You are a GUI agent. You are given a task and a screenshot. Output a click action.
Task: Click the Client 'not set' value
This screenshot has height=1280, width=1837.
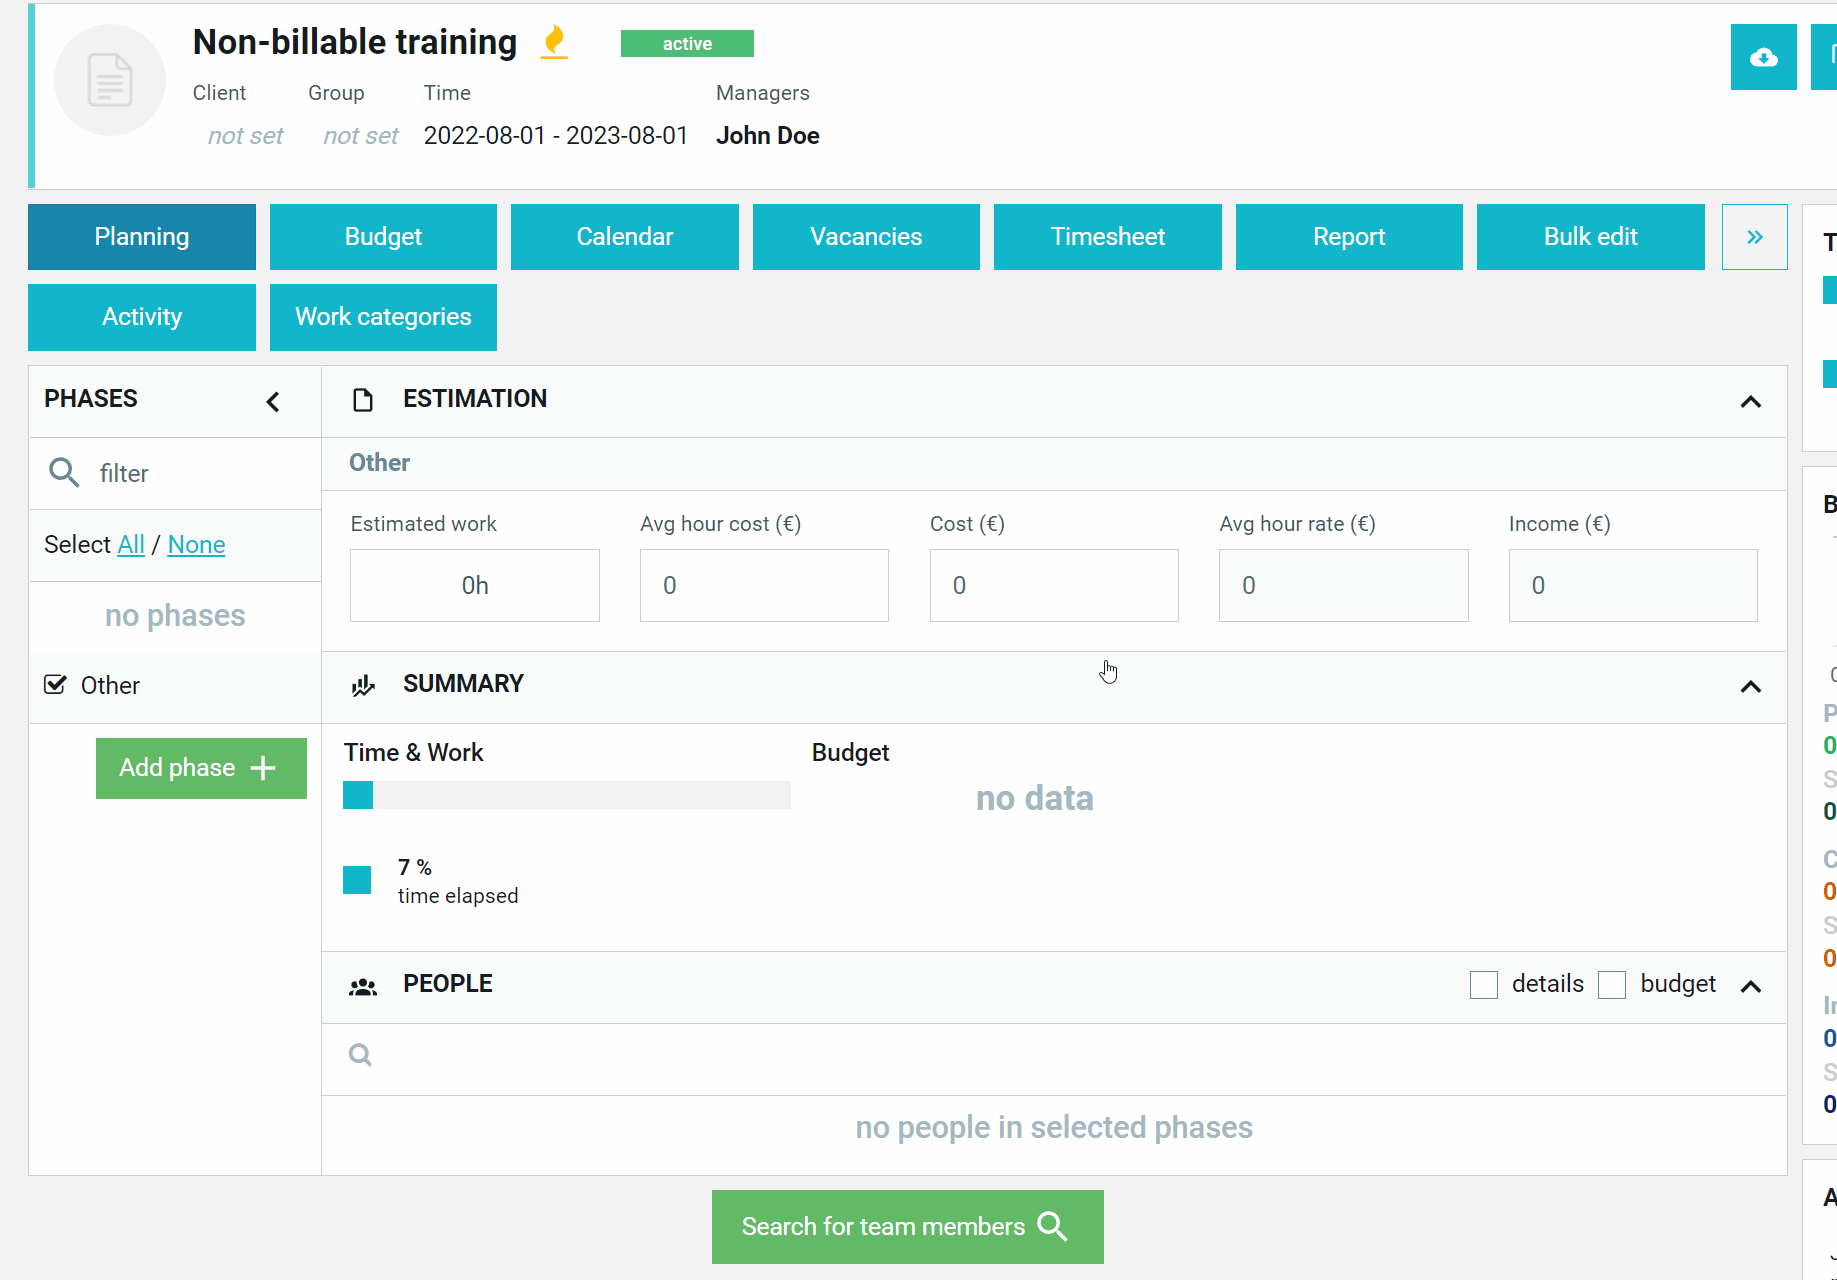tap(246, 136)
